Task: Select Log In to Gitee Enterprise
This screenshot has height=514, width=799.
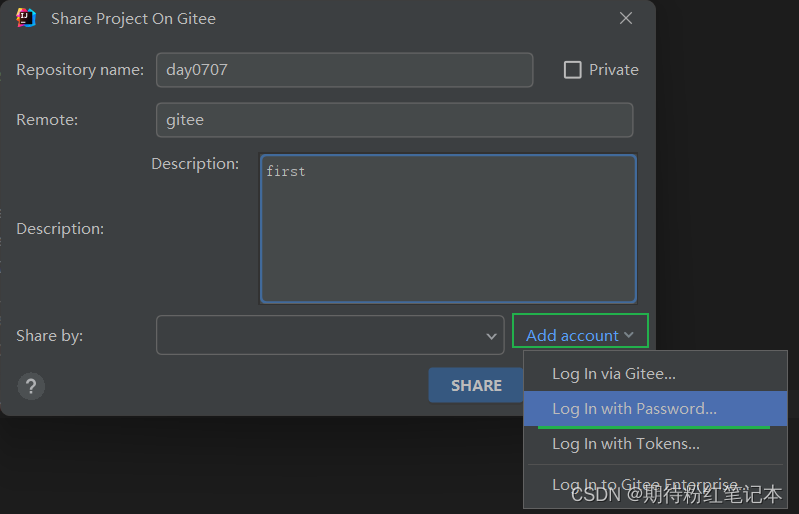Action: pos(655,484)
